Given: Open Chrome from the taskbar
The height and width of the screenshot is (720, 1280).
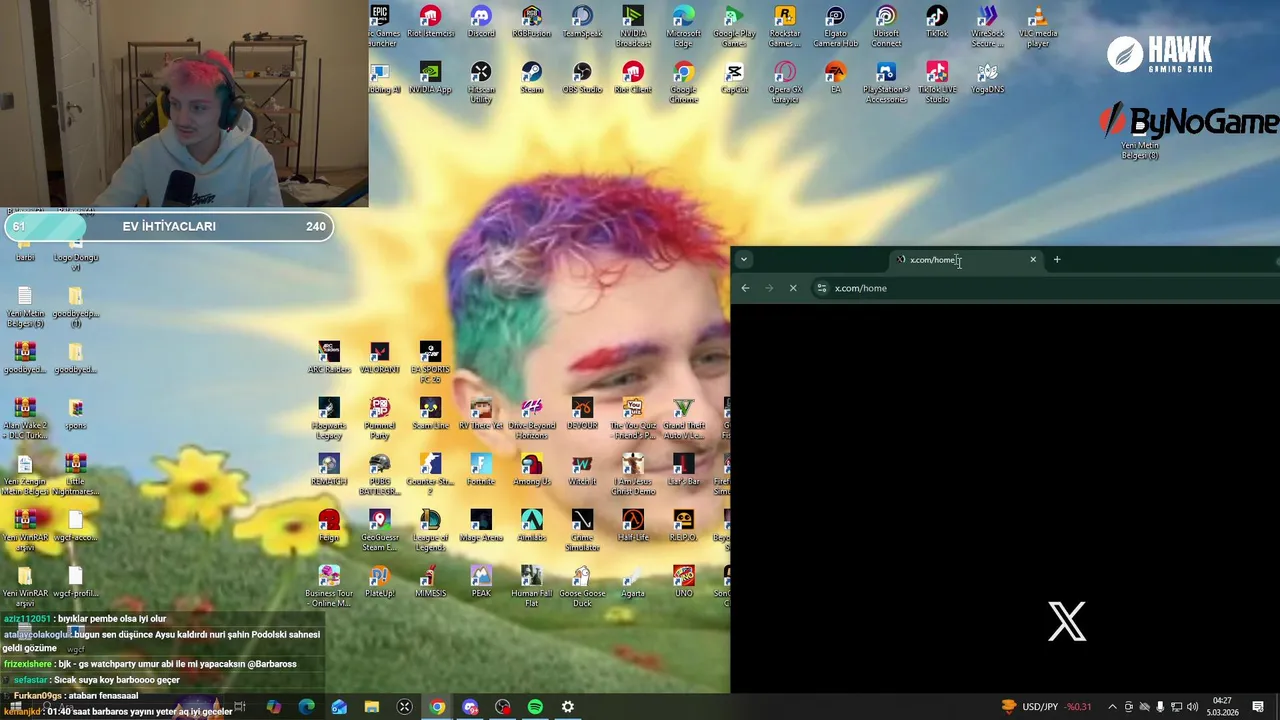Looking at the screenshot, I should (x=437, y=707).
